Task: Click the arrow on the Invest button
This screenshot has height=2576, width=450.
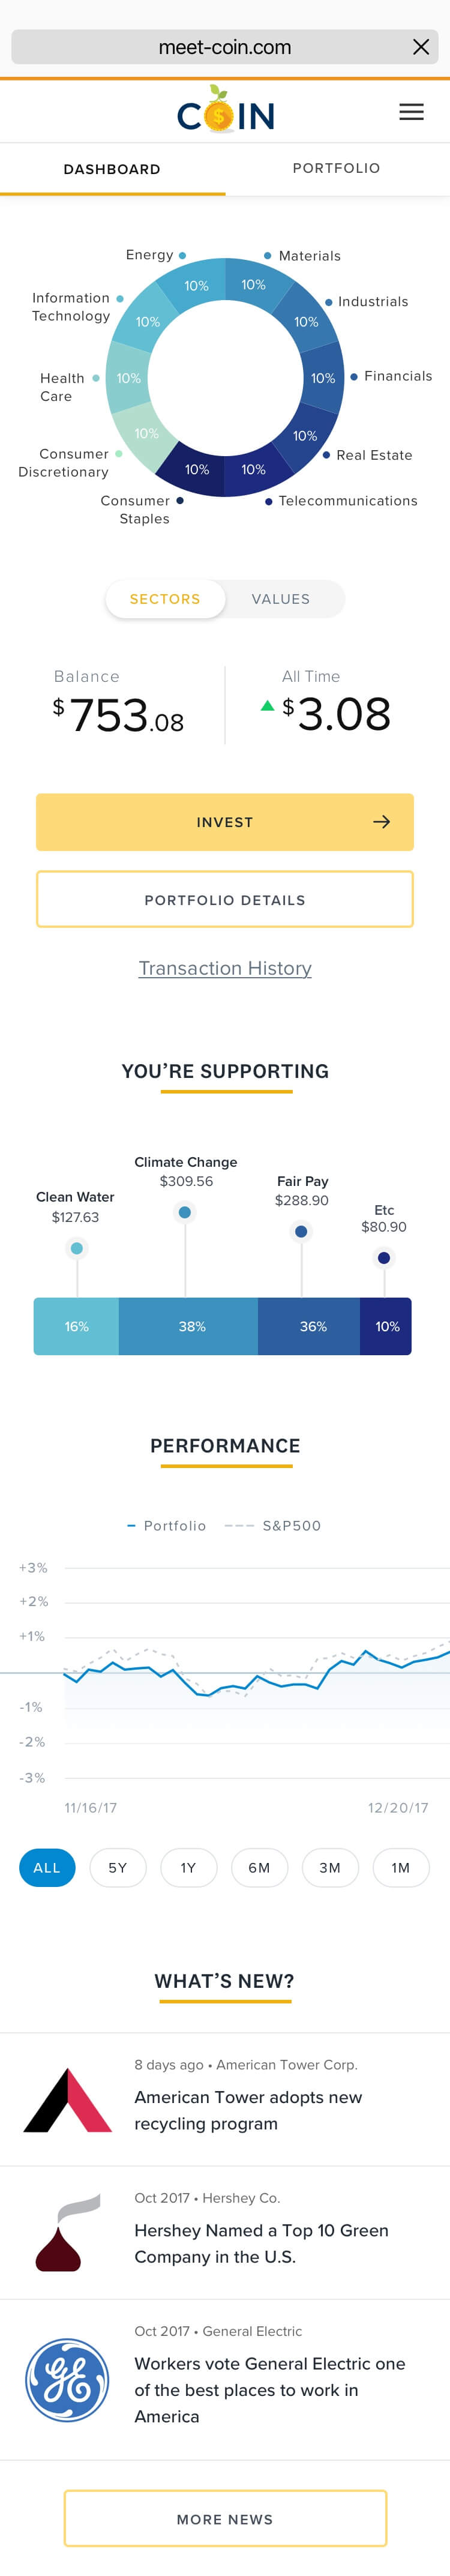Action: [x=381, y=822]
